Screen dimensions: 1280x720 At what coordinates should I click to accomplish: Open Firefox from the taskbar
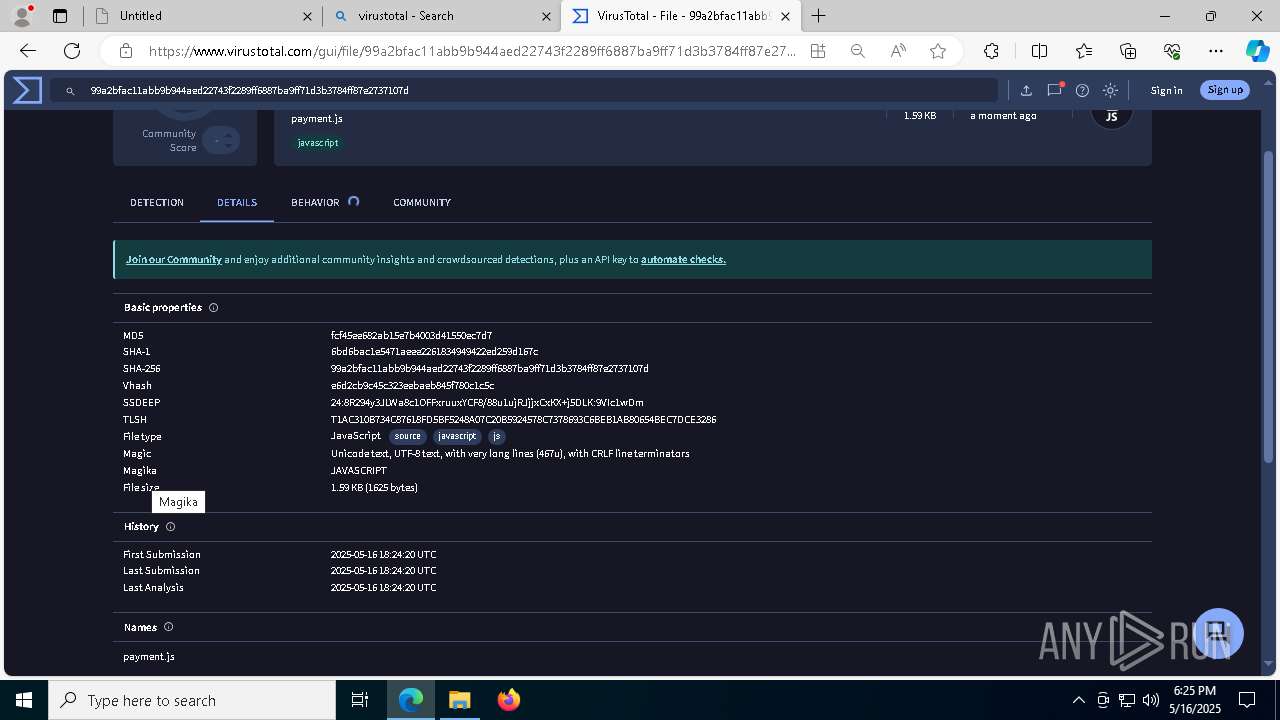[509, 700]
